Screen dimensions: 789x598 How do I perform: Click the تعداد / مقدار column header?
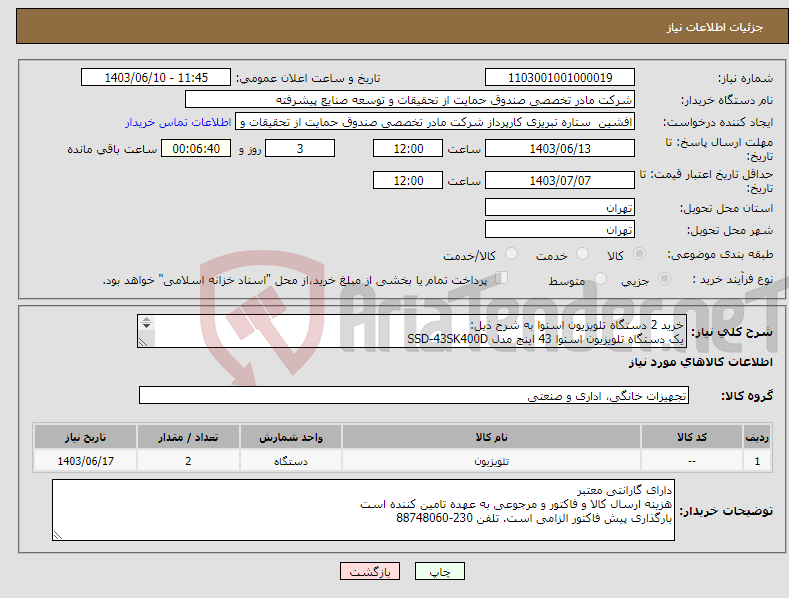point(188,437)
